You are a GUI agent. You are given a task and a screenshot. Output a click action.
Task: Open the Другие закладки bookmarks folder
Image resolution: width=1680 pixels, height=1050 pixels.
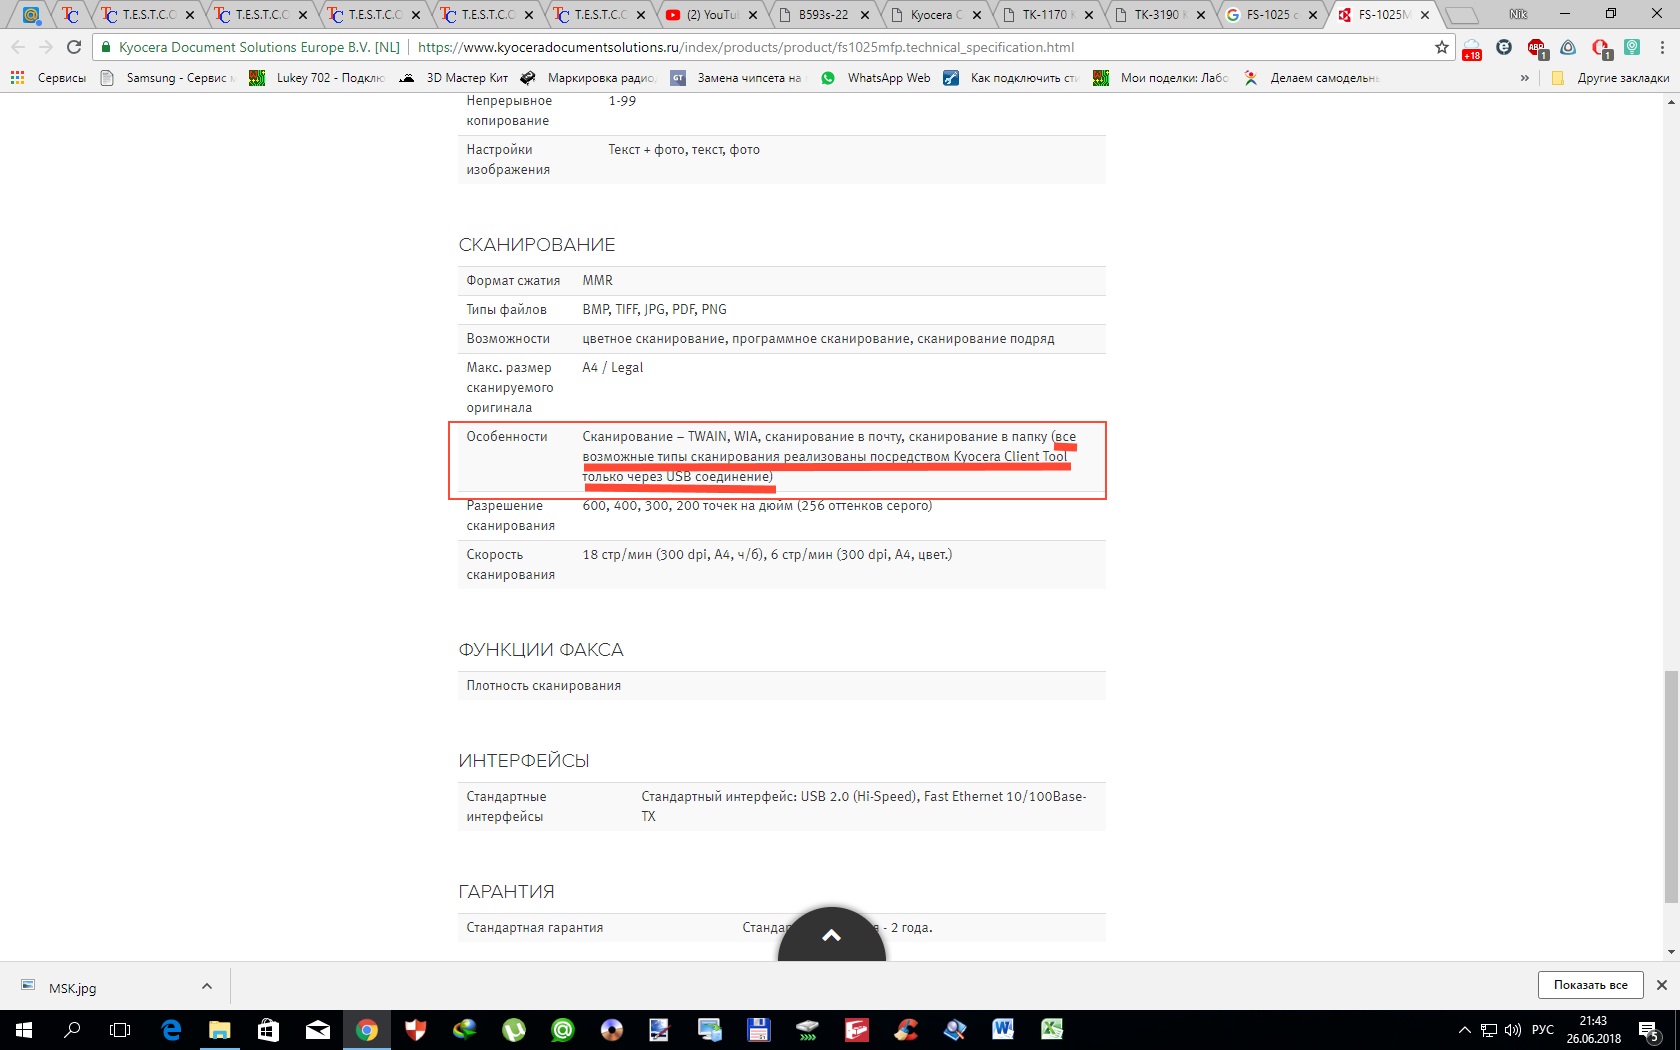click(x=1610, y=78)
